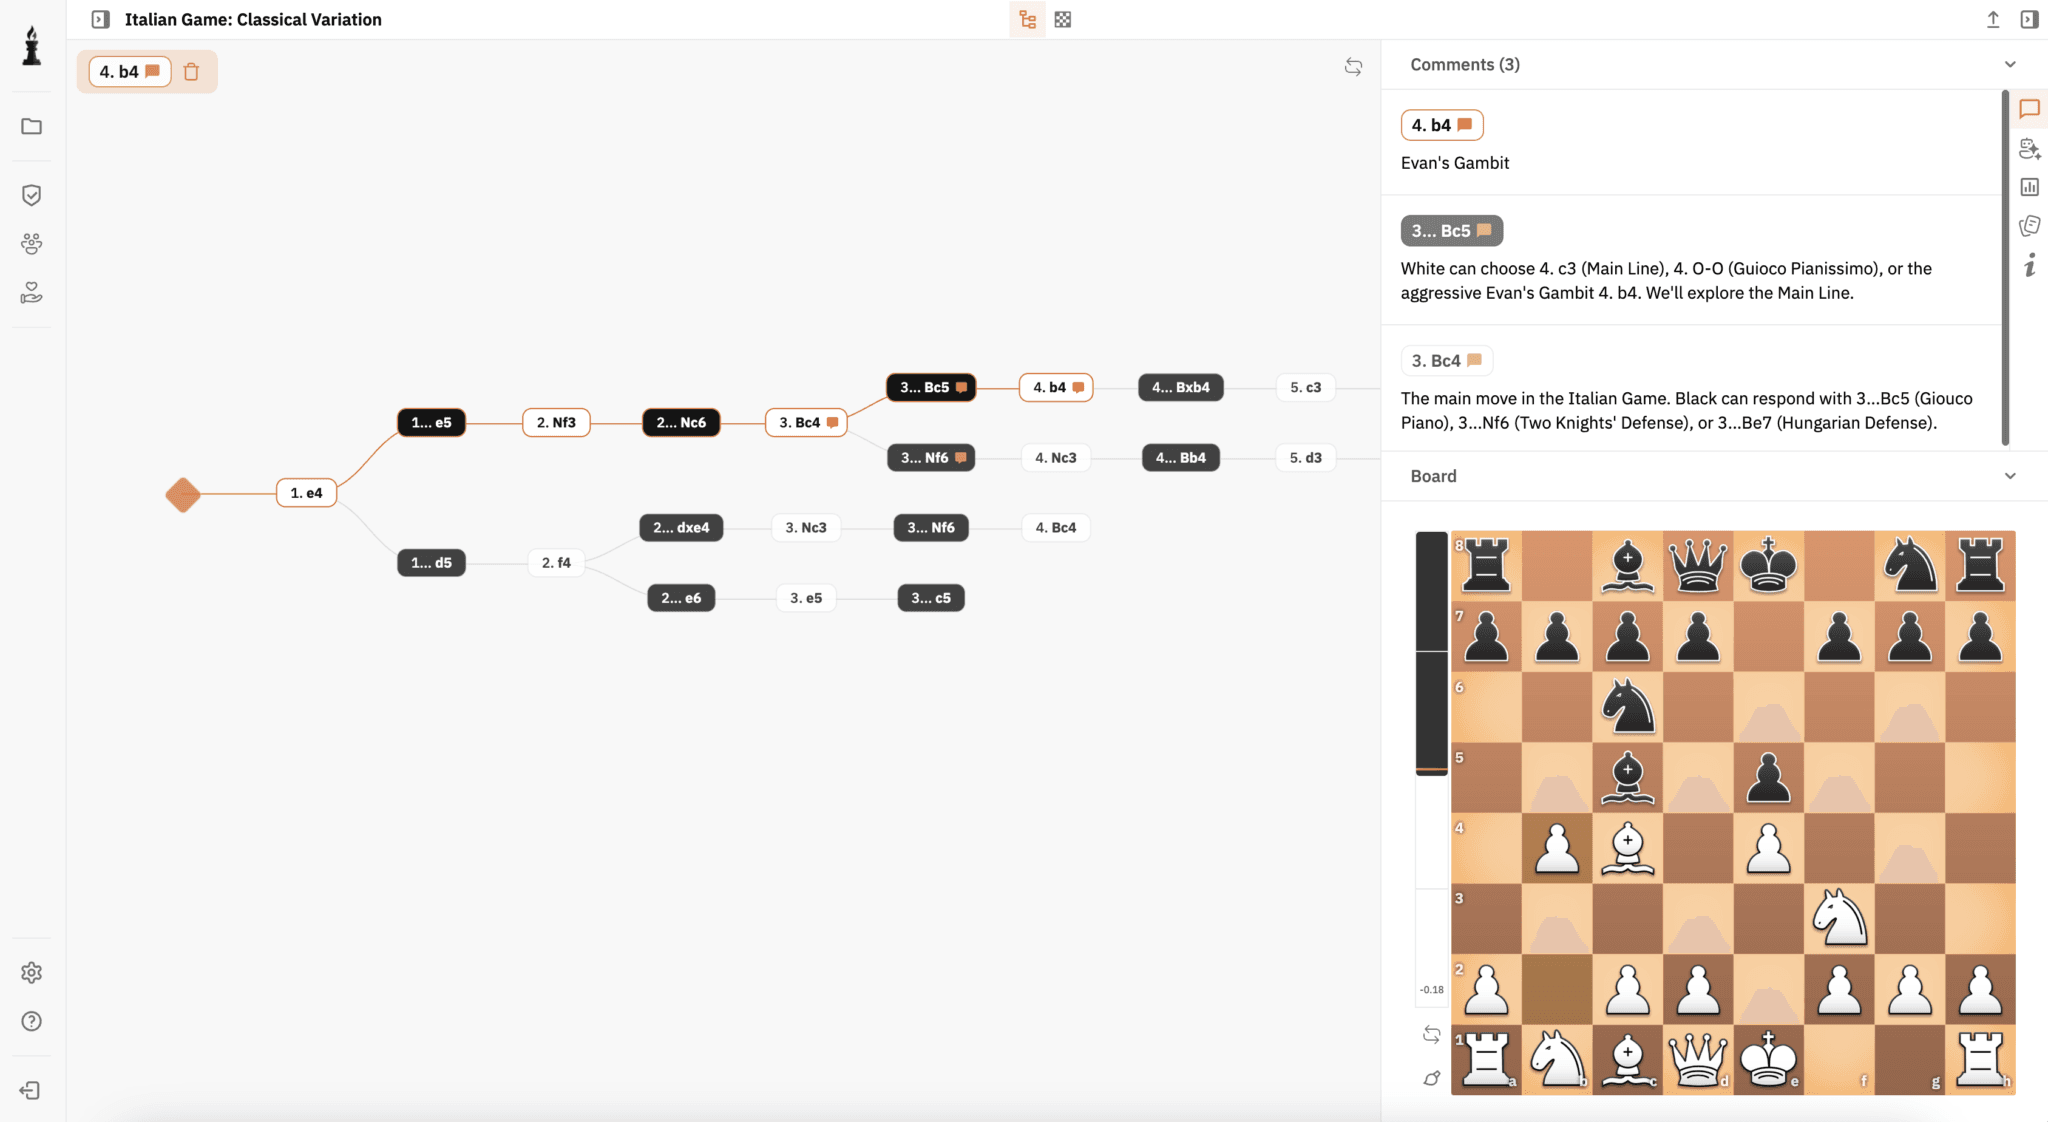The width and height of the screenshot is (2048, 1122).
Task: Open the info icon in right rail
Action: [2029, 265]
